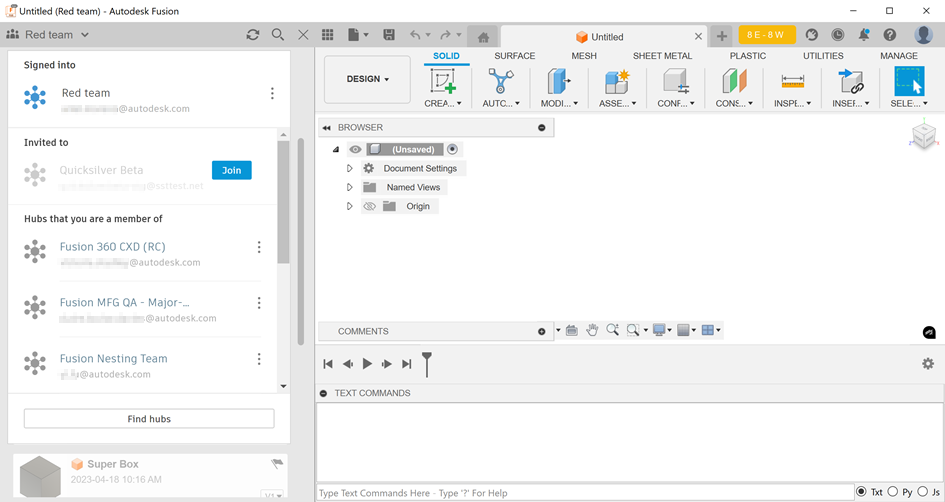945x502 pixels.
Task: Click the text commands input field
Action: pyautogui.click(x=585, y=492)
